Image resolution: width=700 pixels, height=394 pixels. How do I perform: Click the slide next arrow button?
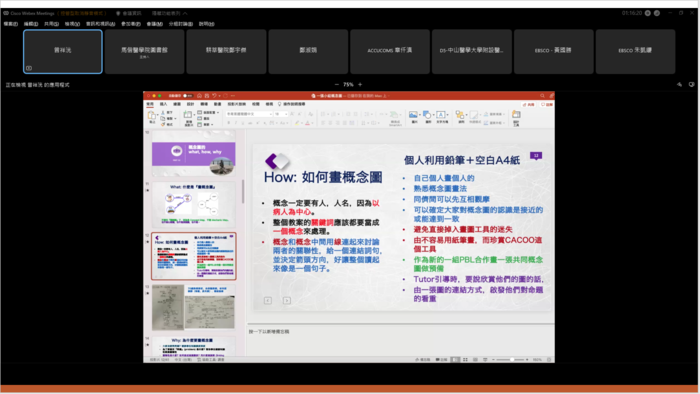point(287,301)
